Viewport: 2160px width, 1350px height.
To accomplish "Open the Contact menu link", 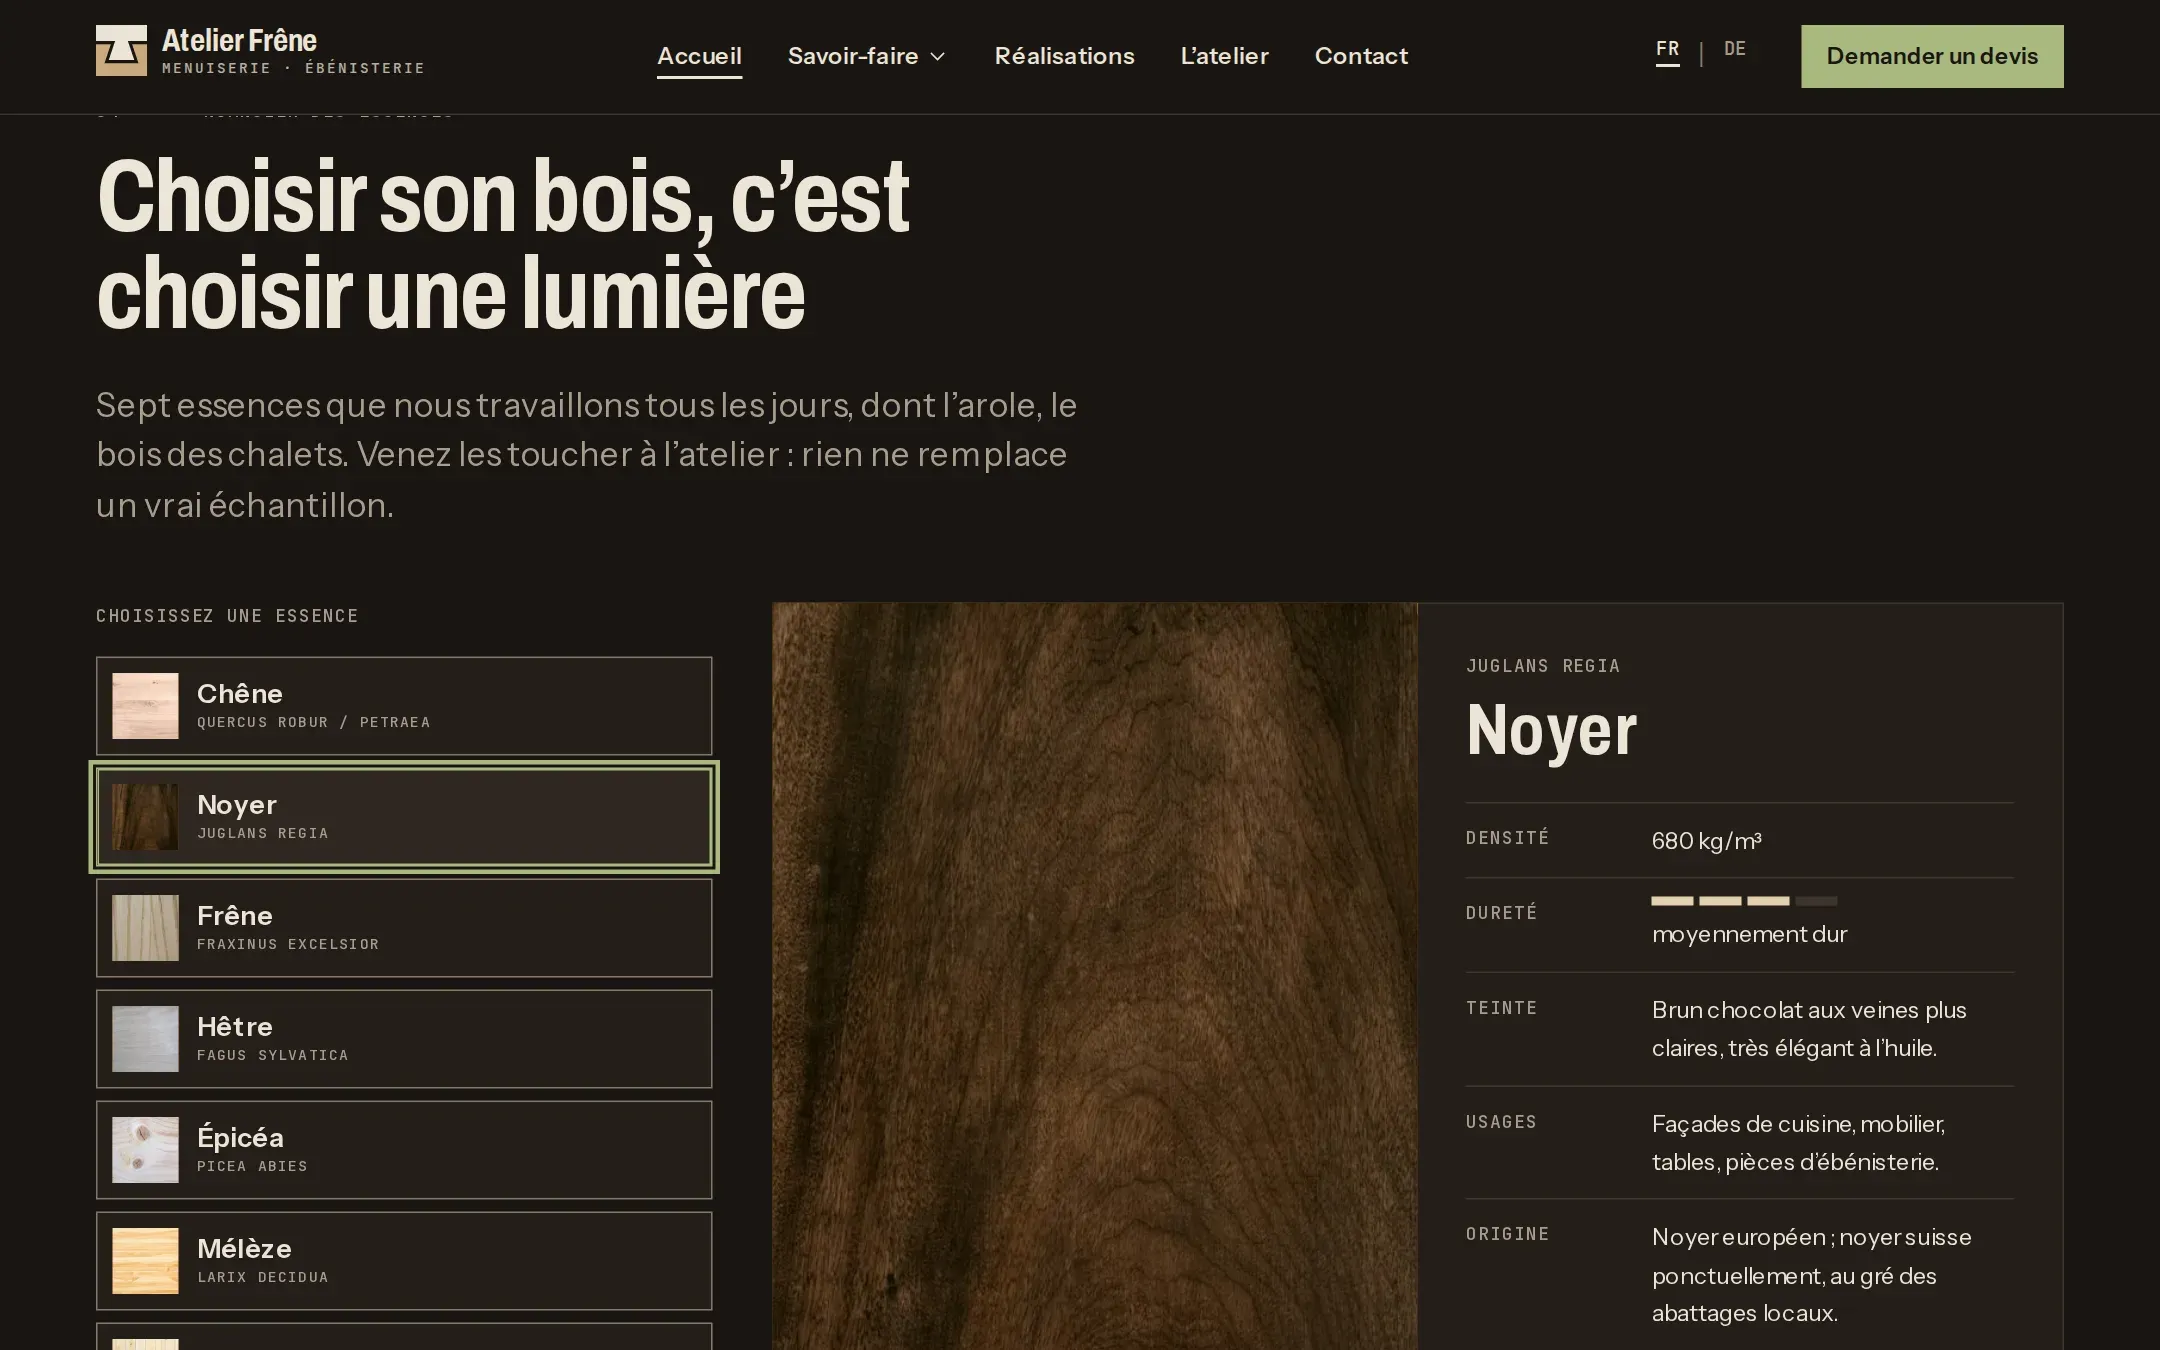I will point(1361,56).
